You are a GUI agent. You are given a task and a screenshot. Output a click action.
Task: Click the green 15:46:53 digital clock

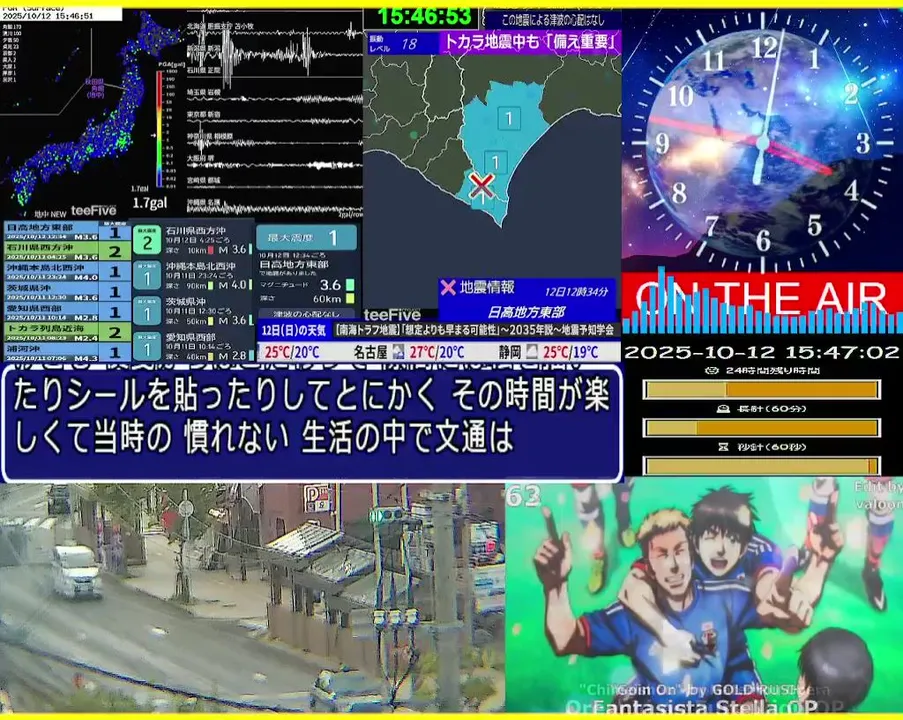click(x=424, y=16)
